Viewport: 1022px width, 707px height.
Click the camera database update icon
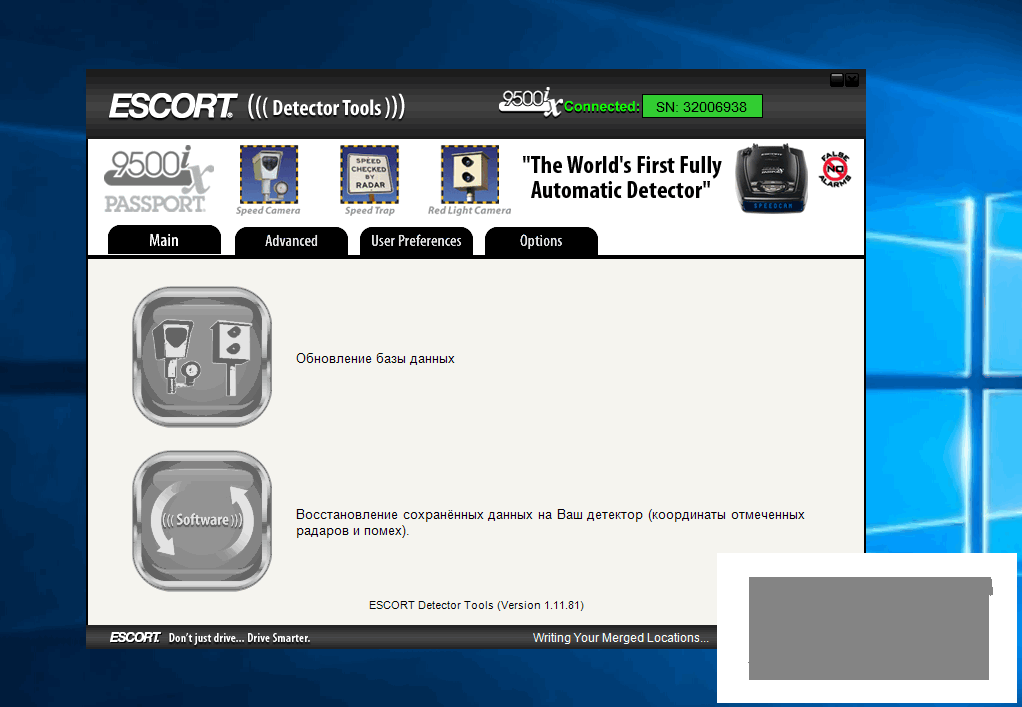pos(202,357)
